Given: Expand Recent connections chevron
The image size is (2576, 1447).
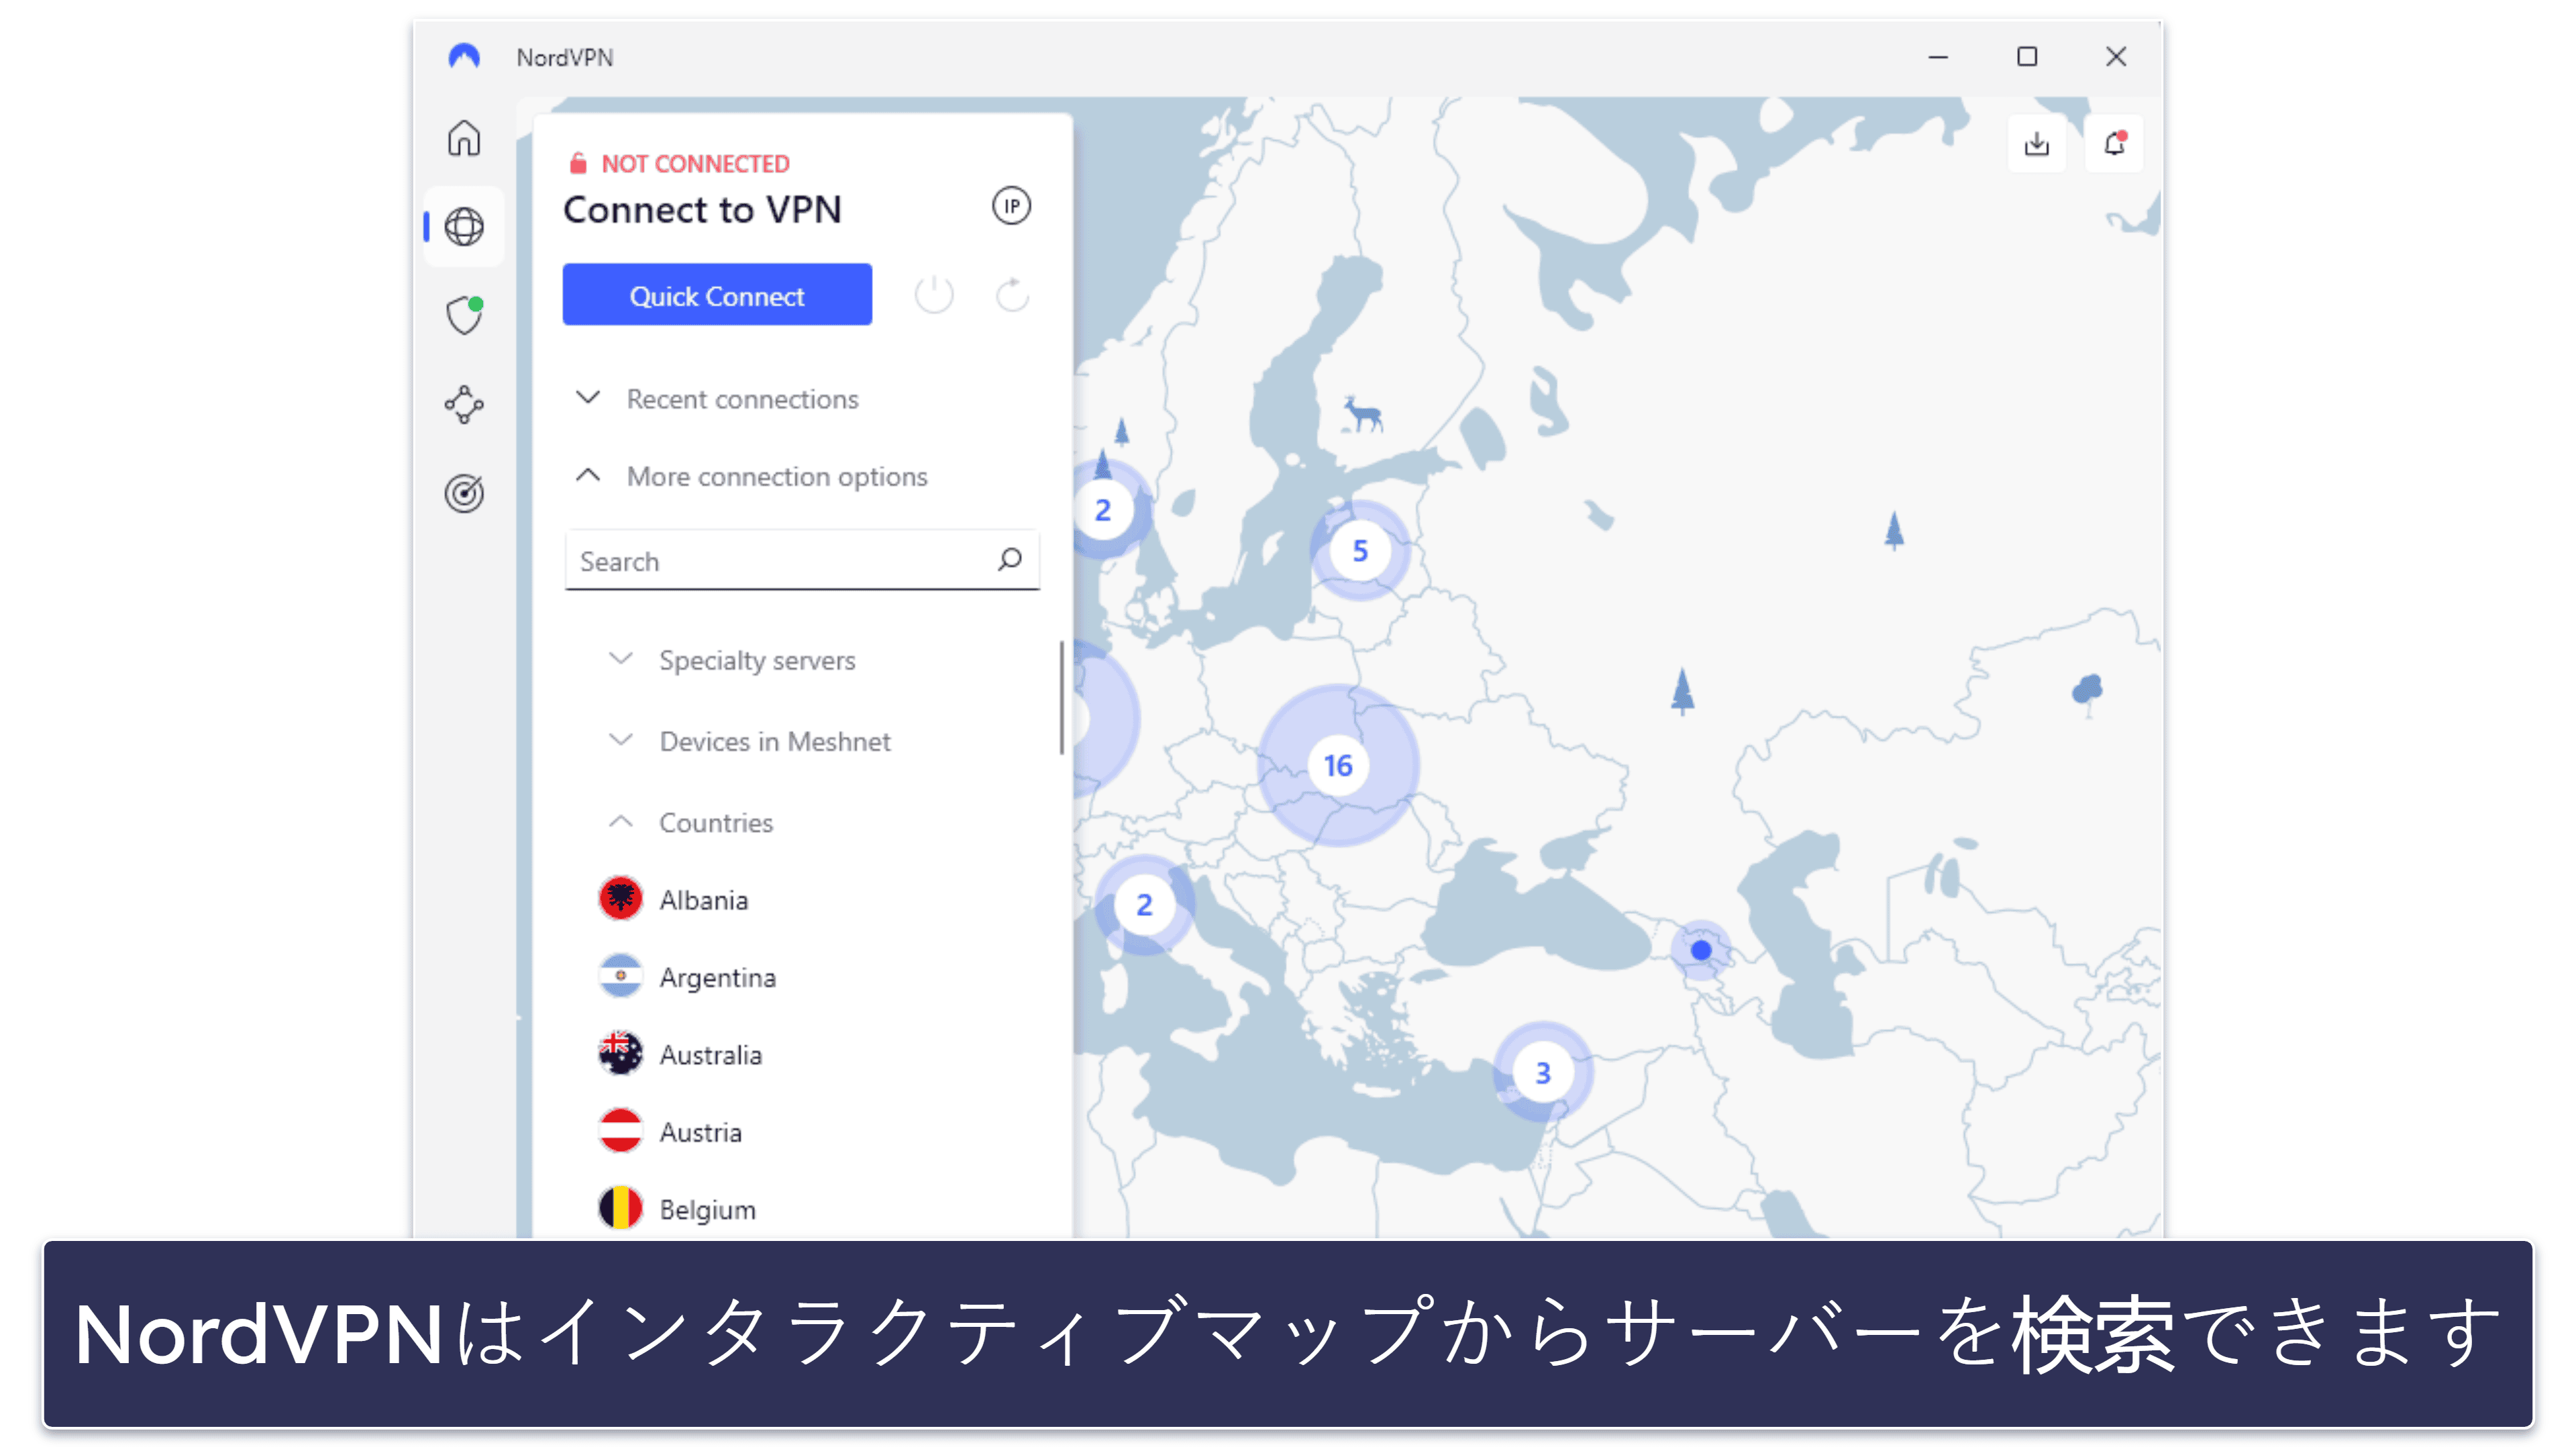Looking at the screenshot, I should point(588,398).
